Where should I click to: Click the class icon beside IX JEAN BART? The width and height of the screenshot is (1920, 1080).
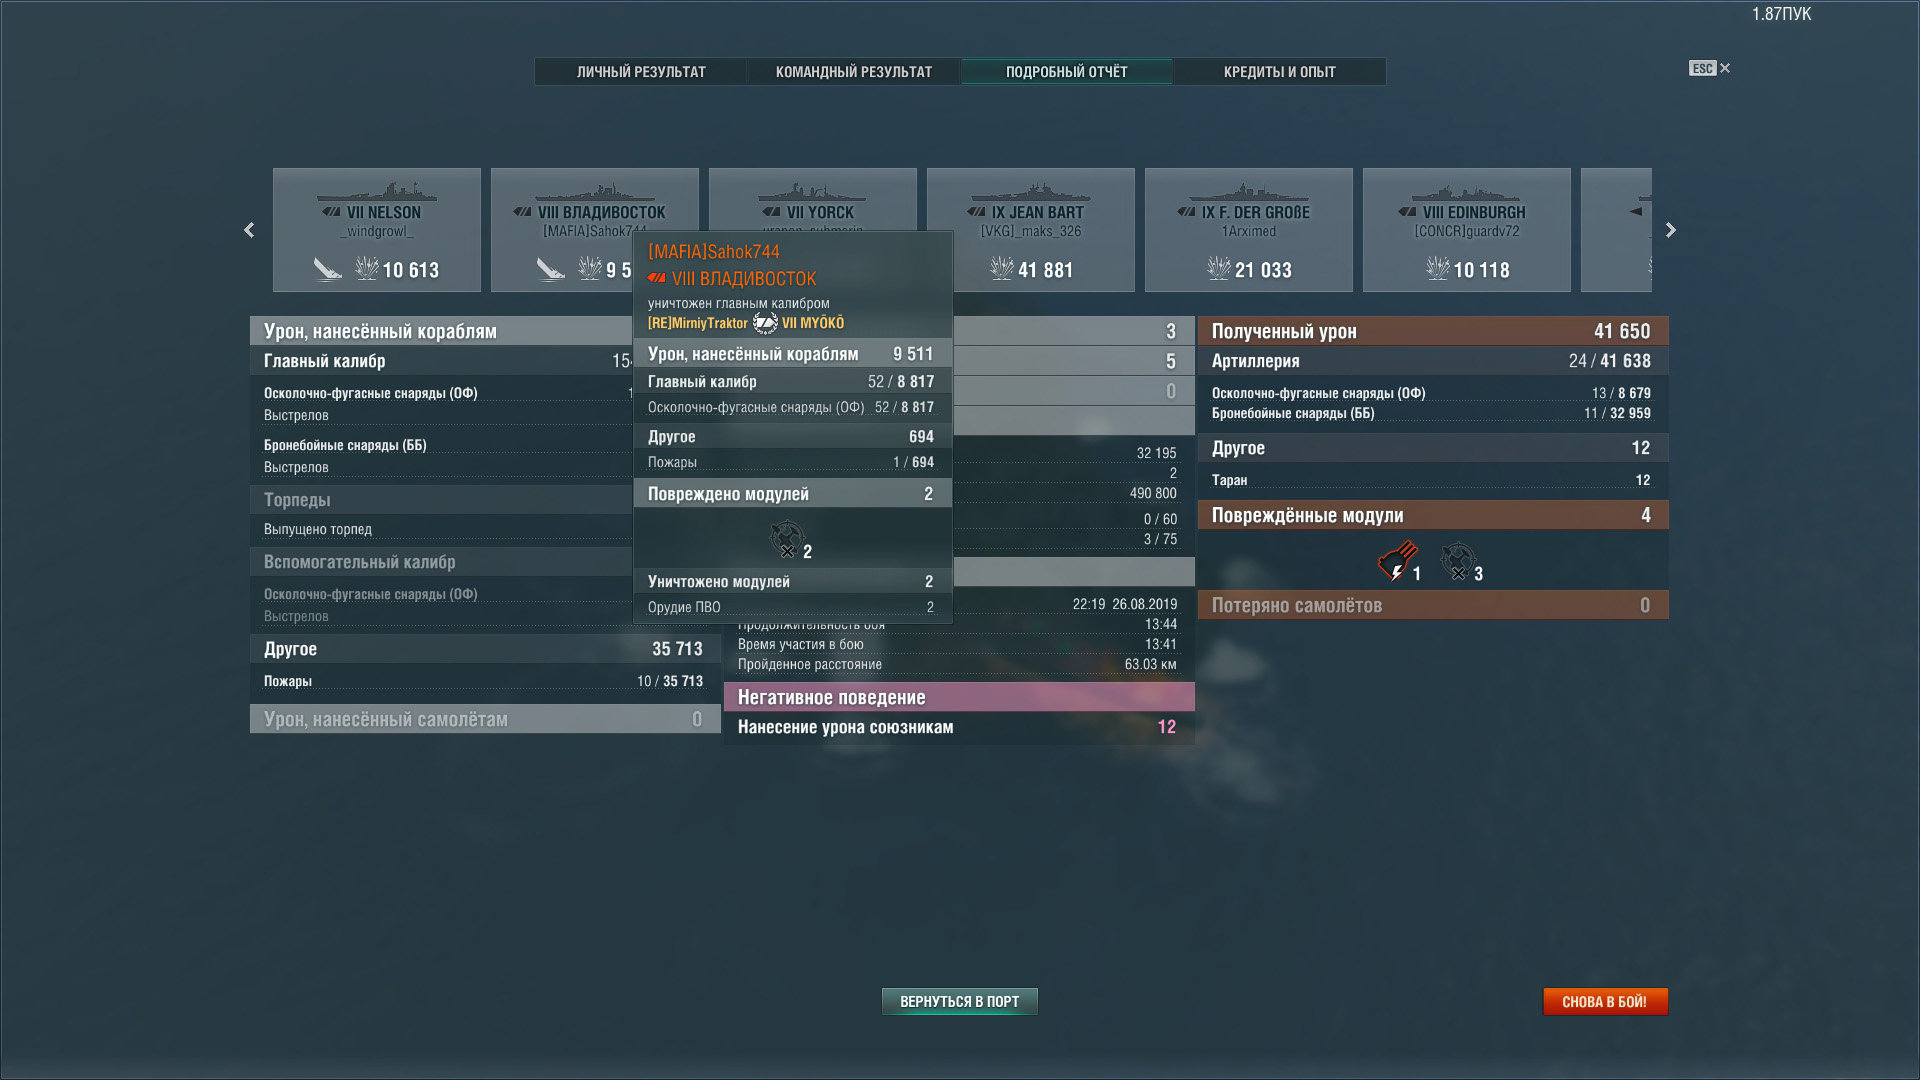977,212
